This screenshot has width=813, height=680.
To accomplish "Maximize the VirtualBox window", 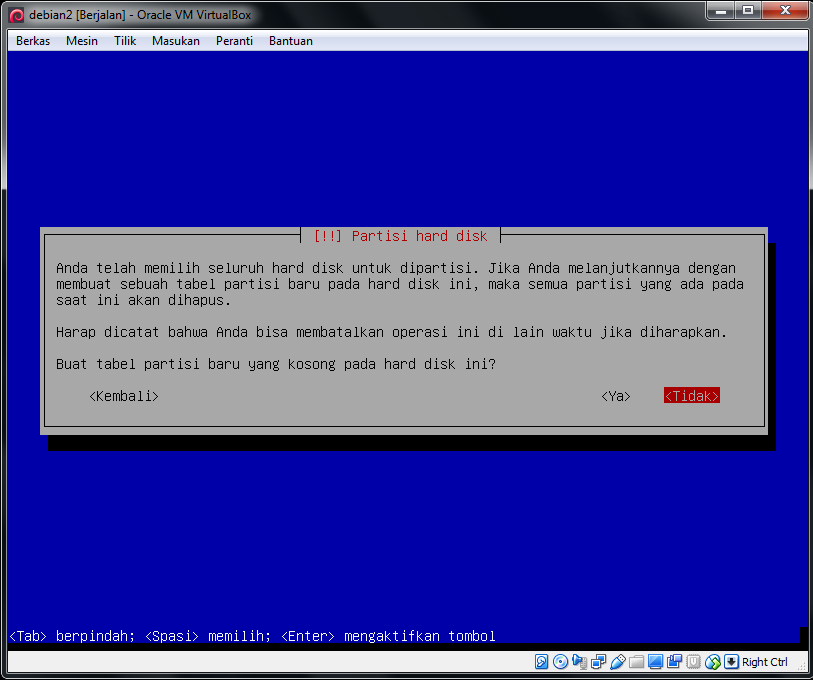I will 748,10.
